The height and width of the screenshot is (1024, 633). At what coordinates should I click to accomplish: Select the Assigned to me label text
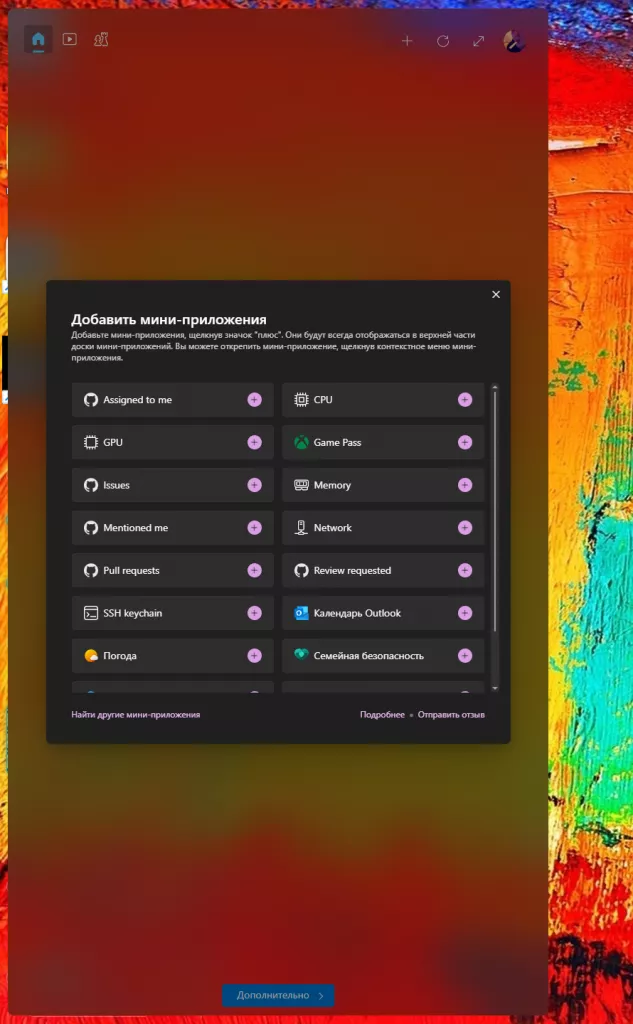137,400
